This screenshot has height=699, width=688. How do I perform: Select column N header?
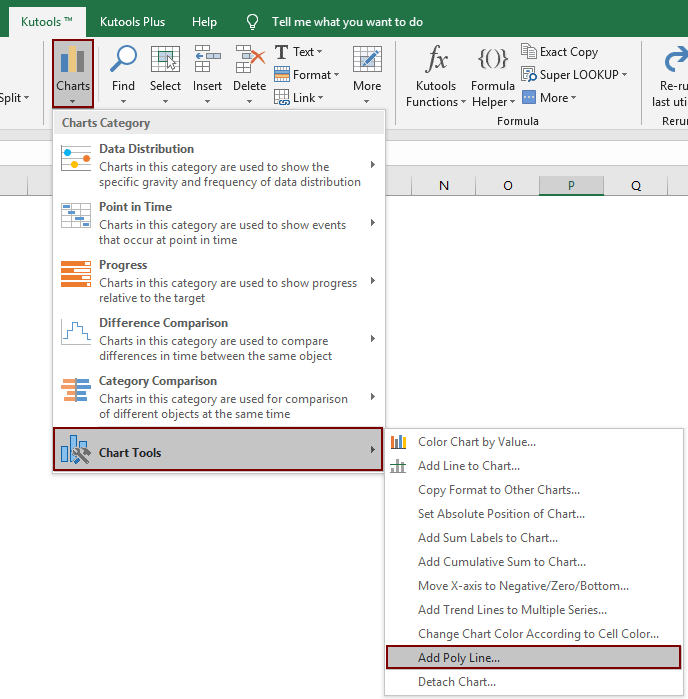[x=444, y=185]
